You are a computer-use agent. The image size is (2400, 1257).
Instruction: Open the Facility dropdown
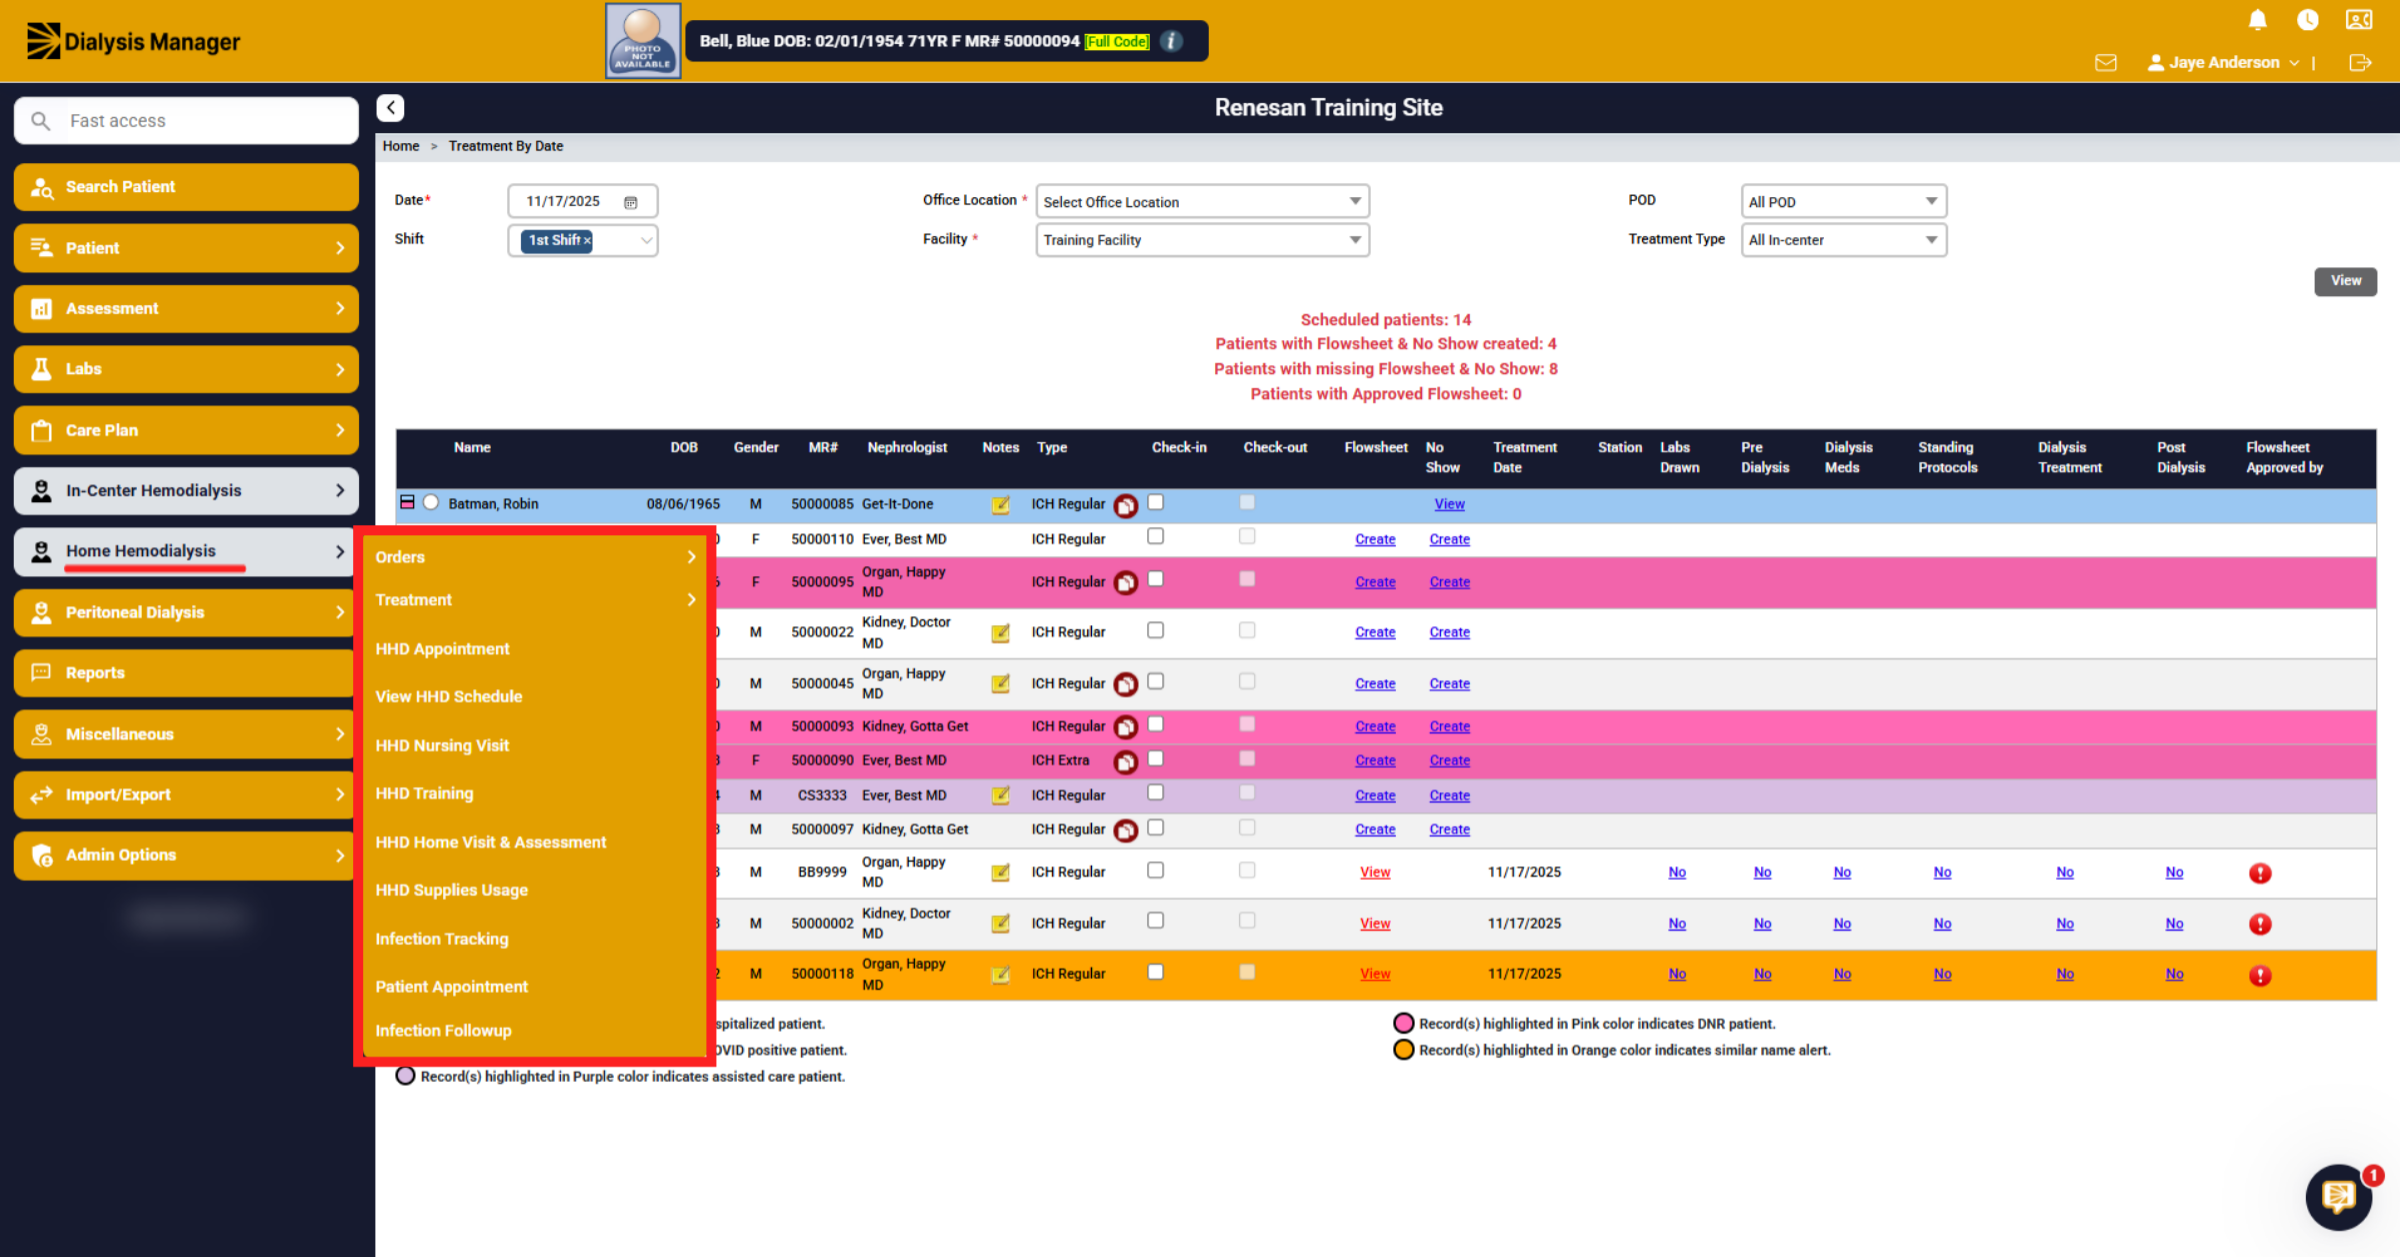pyautogui.click(x=1202, y=240)
